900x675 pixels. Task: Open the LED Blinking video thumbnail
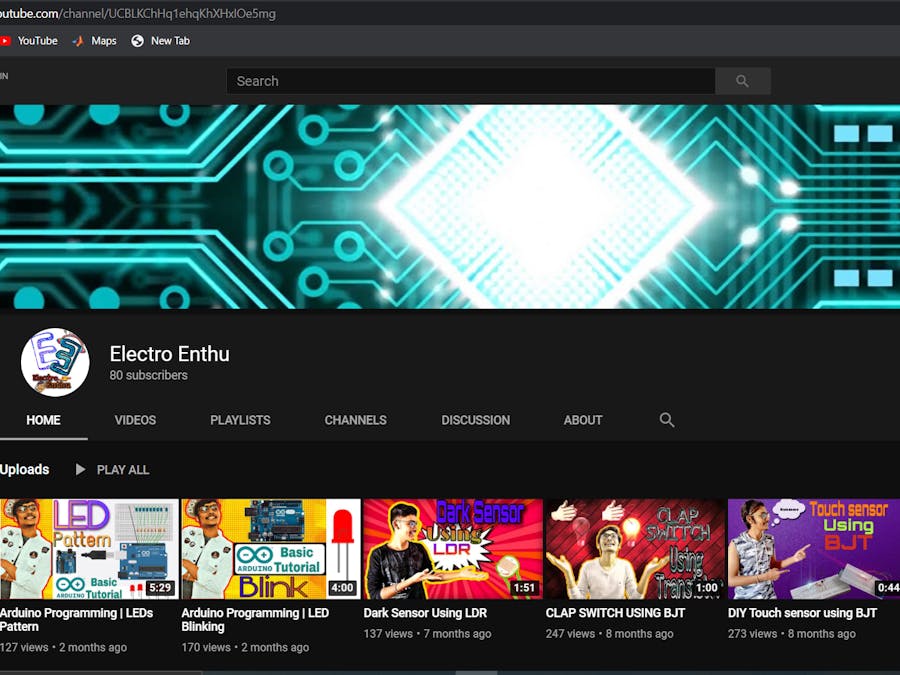(271, 549)
